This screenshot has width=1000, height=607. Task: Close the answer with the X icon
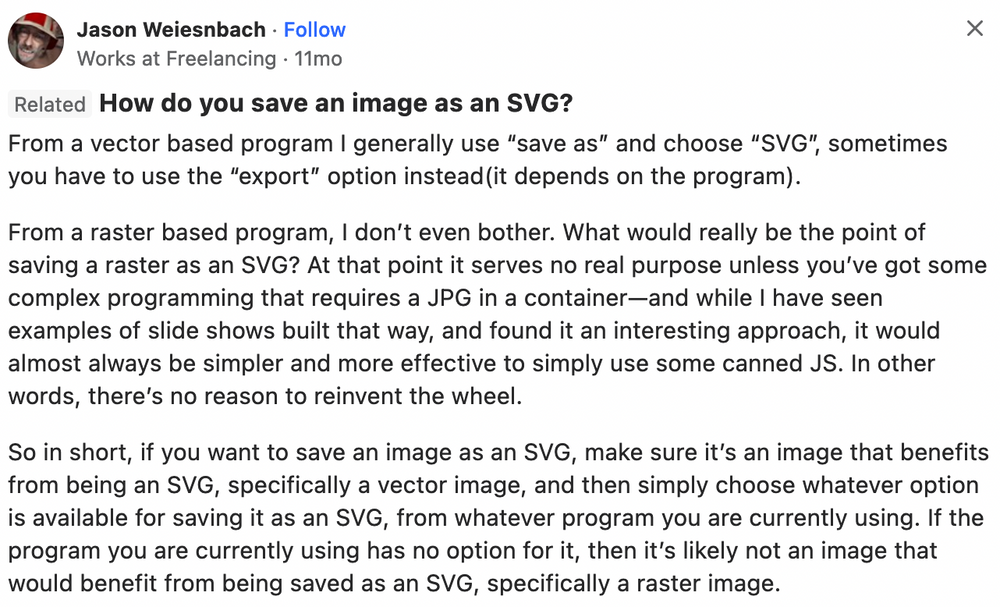click(974, 28)
